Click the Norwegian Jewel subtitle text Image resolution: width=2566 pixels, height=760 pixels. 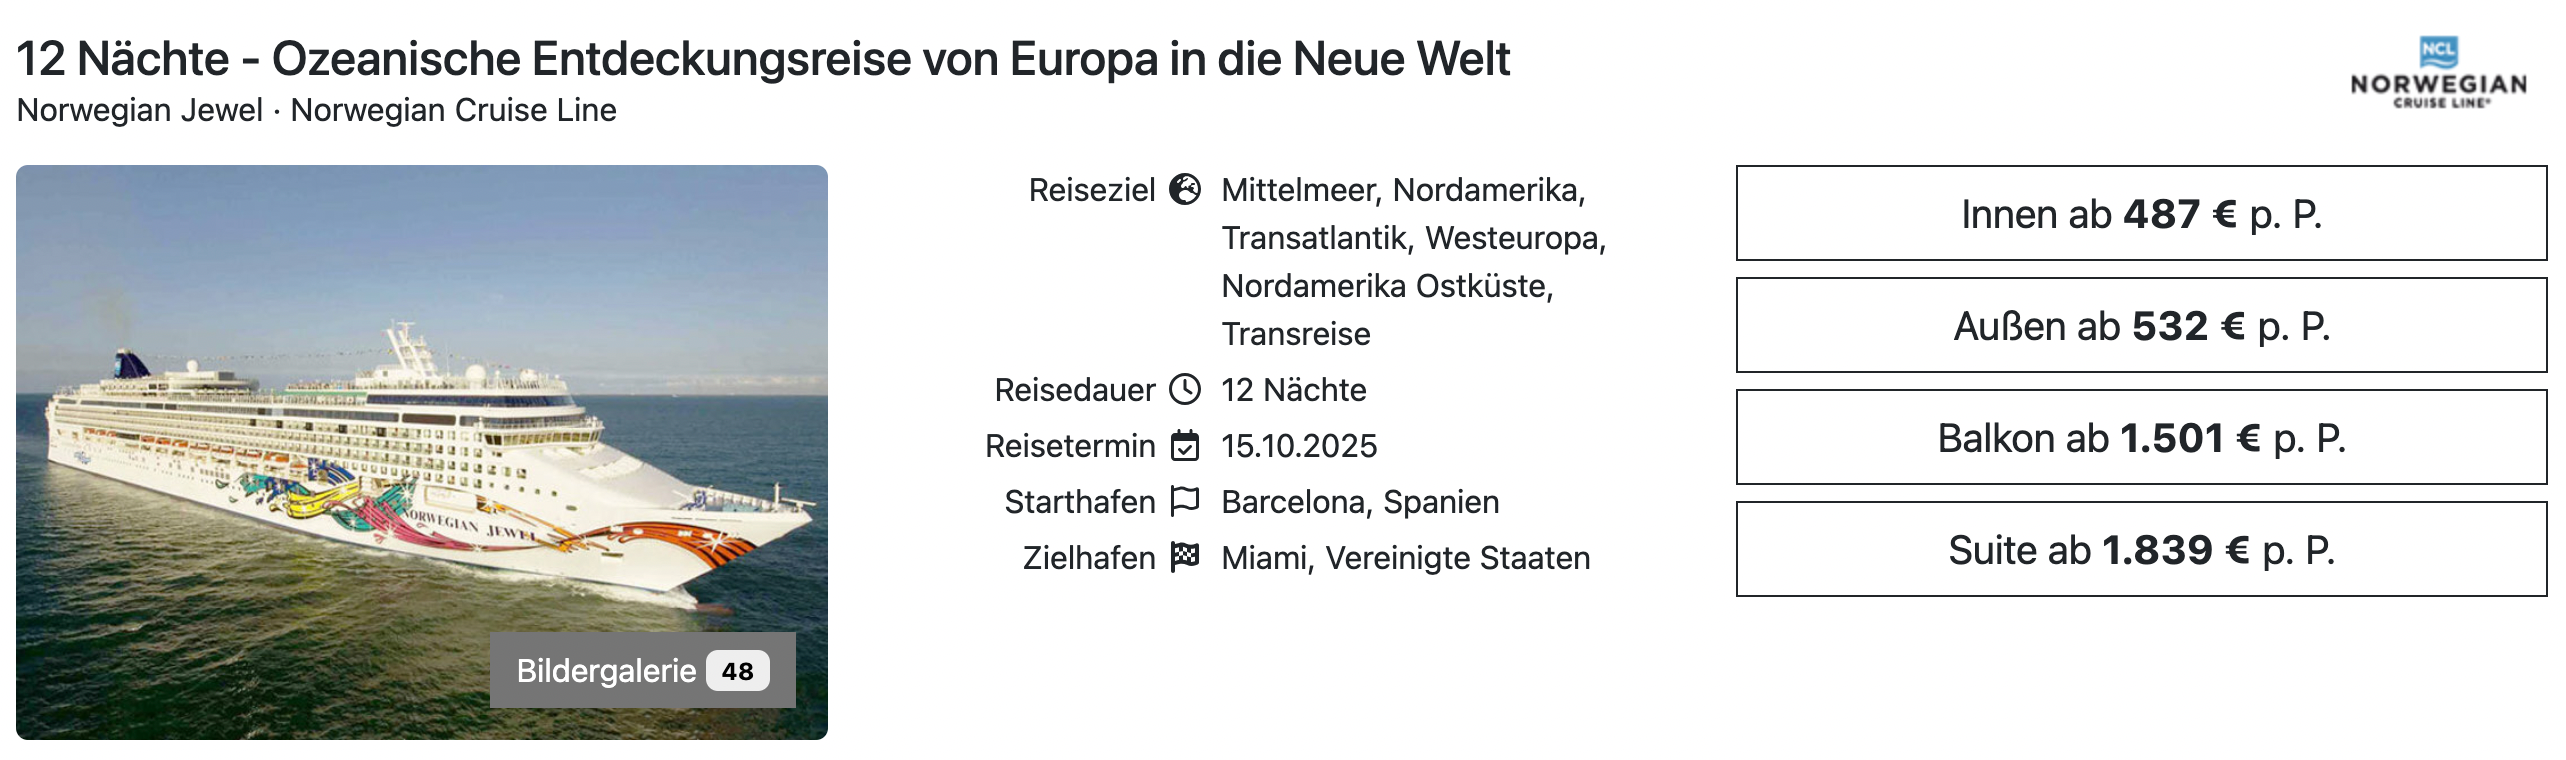click(x=140, y=110)
